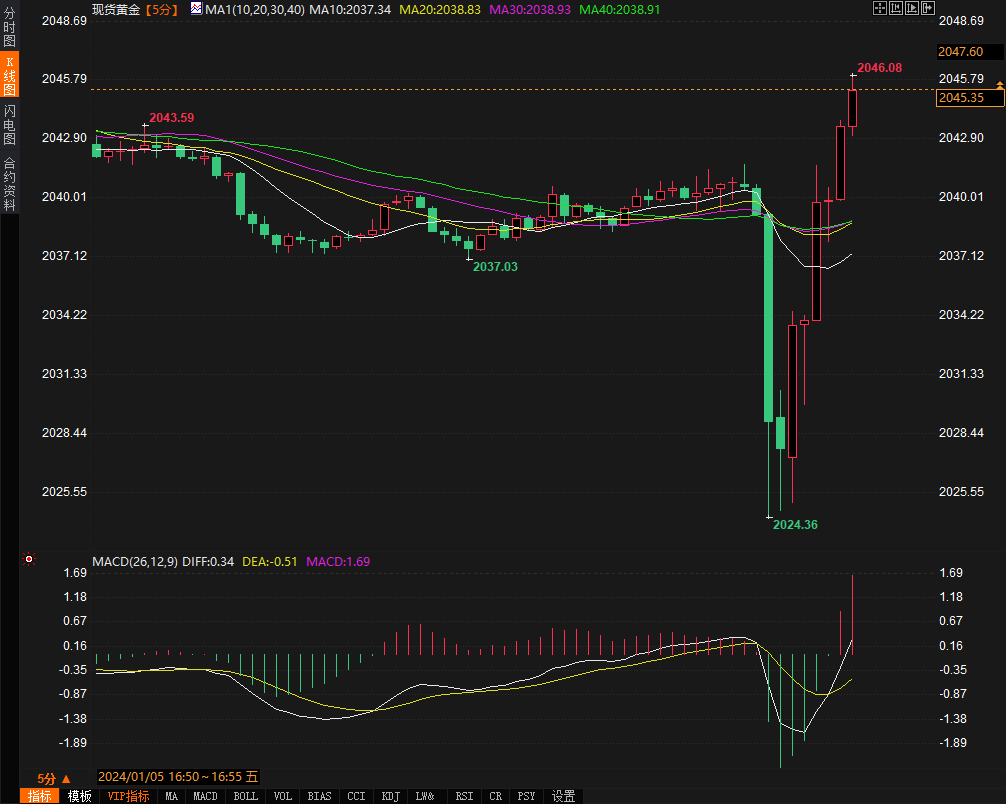Select the KDJ indicator

click(x=390, y=796)
